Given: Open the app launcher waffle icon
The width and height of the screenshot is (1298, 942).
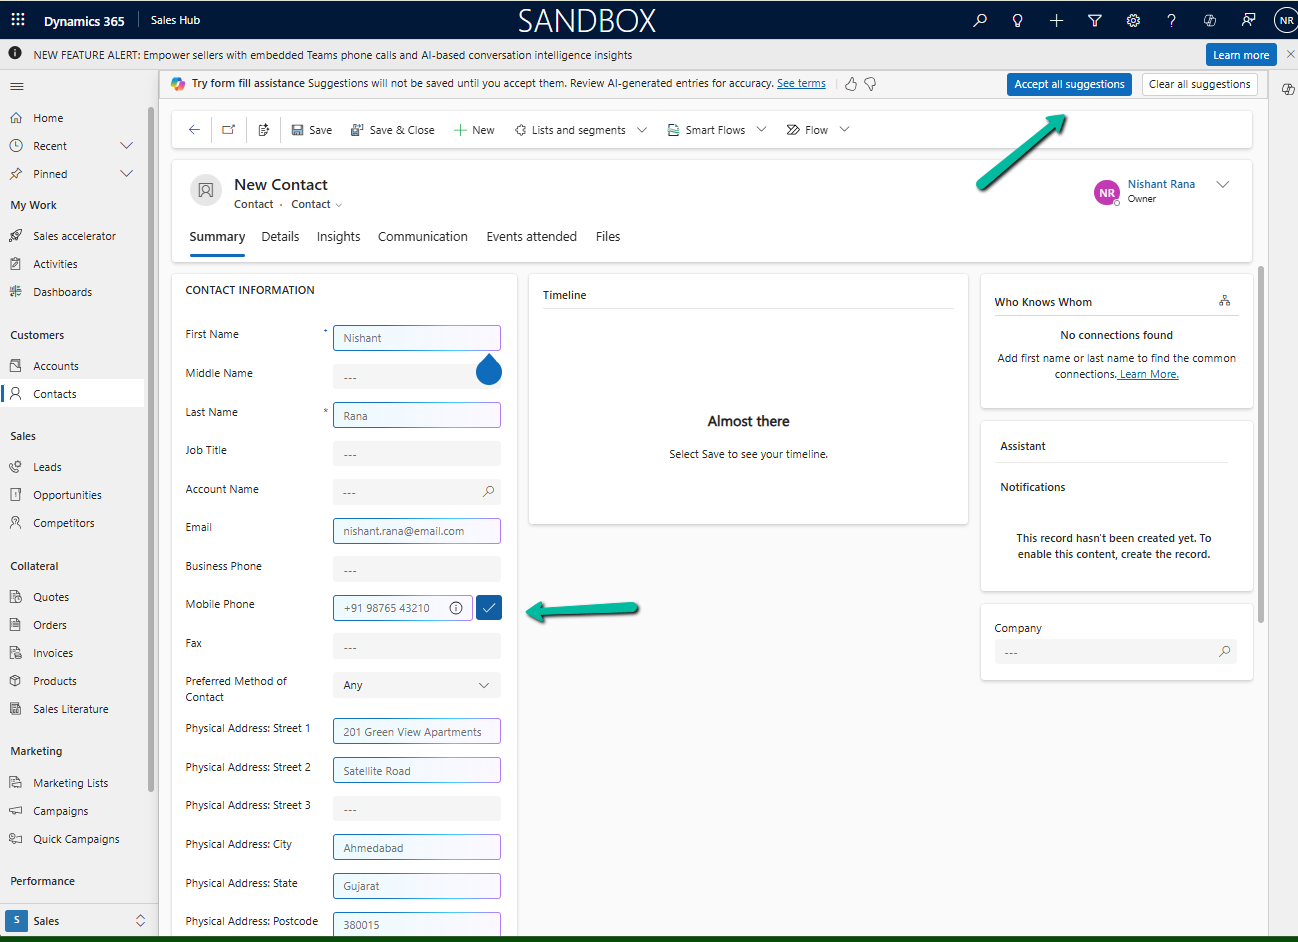Looking at the screenshot, I should click(18, 20).
